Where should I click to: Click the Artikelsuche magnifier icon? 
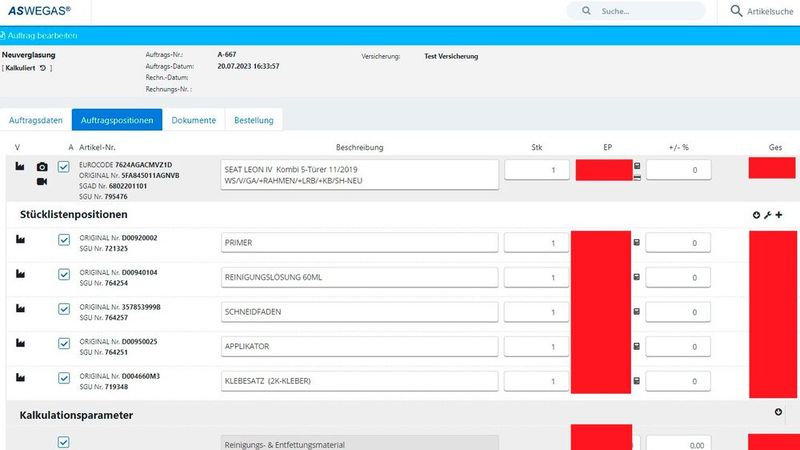pos(736,11)
